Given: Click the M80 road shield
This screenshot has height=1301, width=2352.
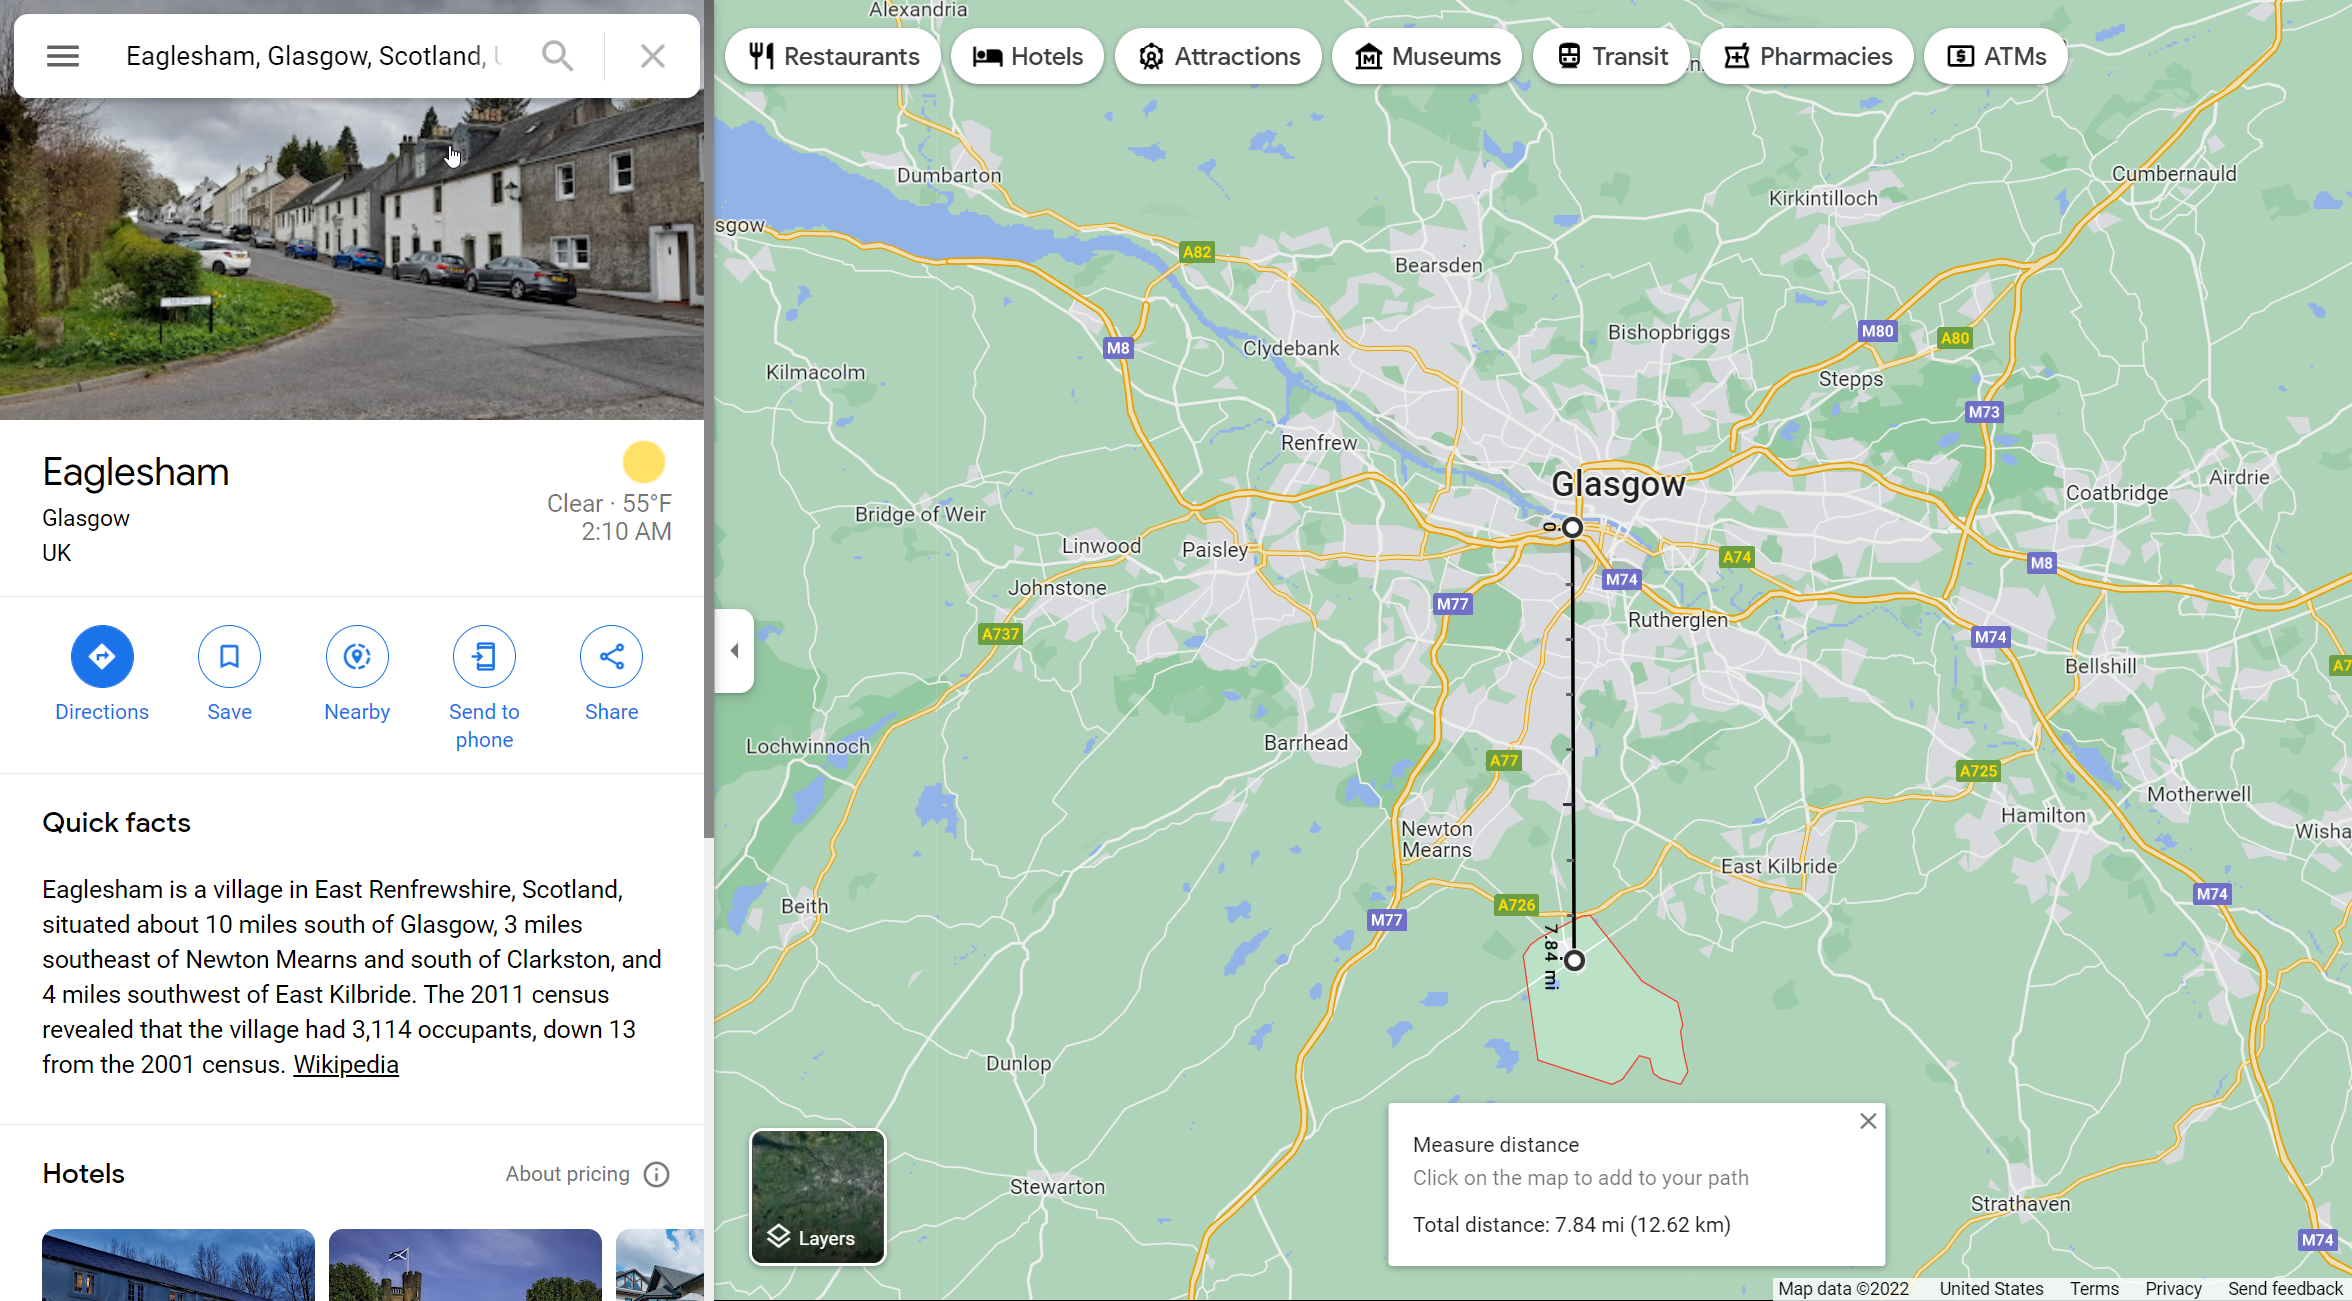Looking at the screenshot, I should point(1877,331).
